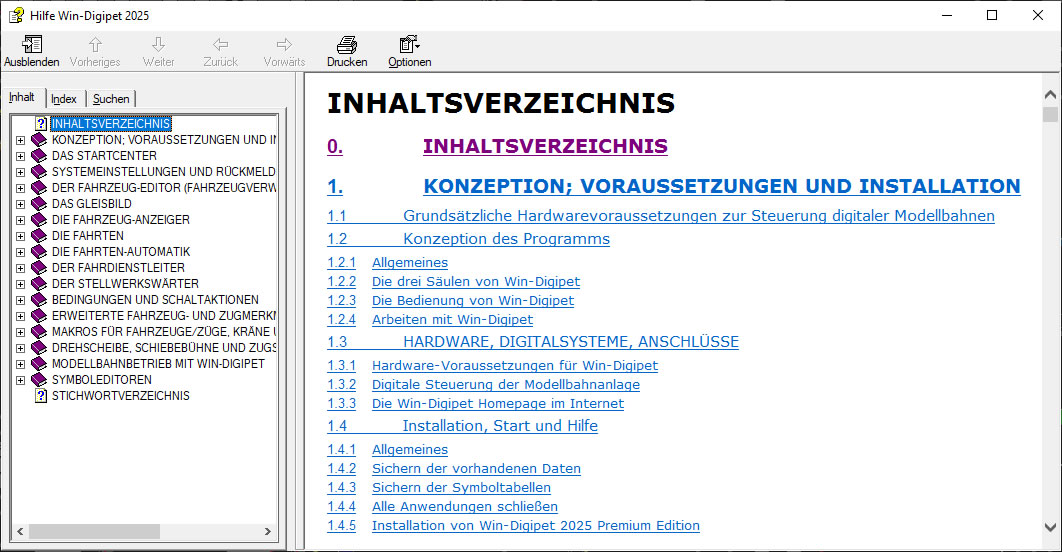1062x552 pixels.
Task: Click the purple book icon beside DAS GLEISBILD
Action: pos(40,204)
